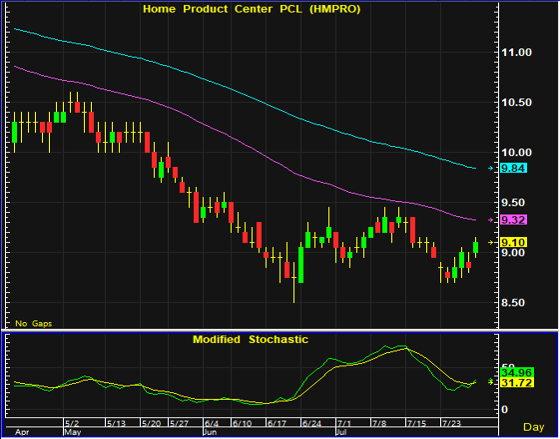Screen dimensions: 560x439
Task: Select the 7/23 date marker
Action: (x=451, y=424)
